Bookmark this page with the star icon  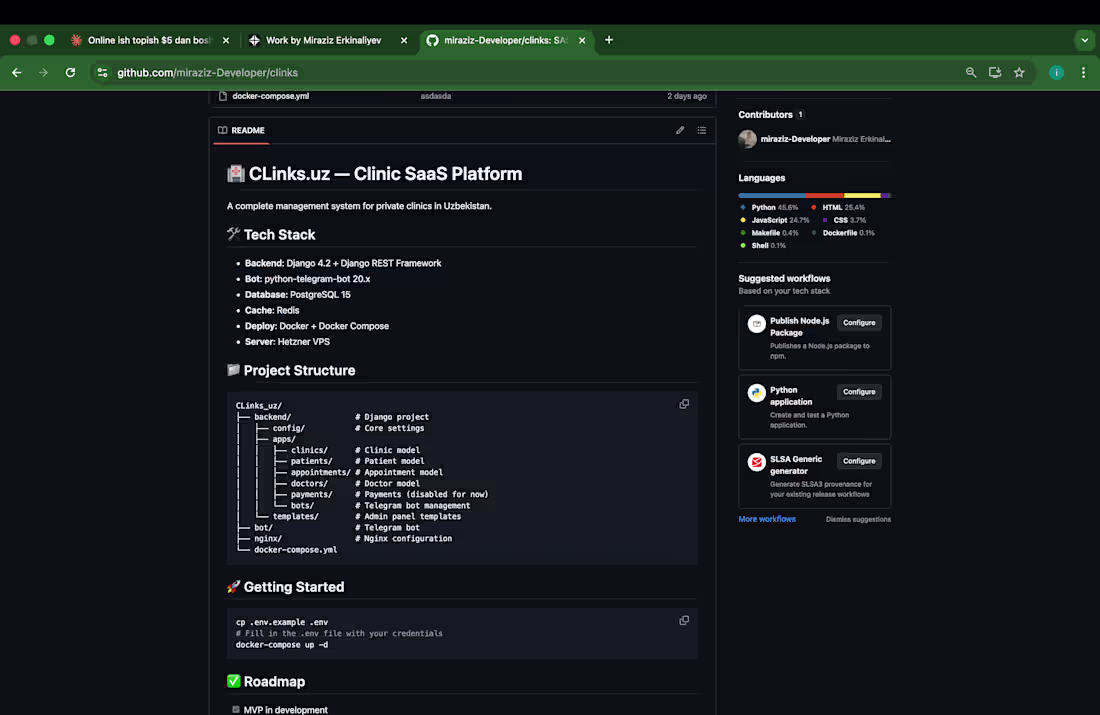(x=1019, y=72)
